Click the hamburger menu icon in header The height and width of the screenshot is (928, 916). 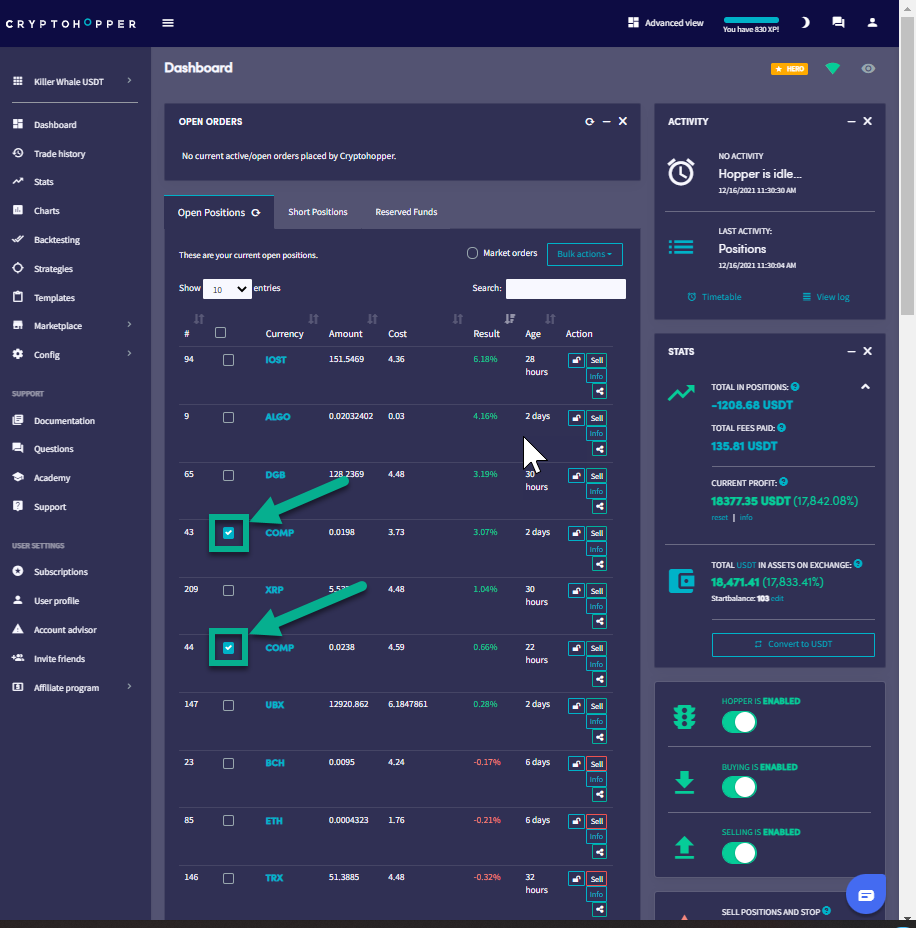(x=168, y=23)
